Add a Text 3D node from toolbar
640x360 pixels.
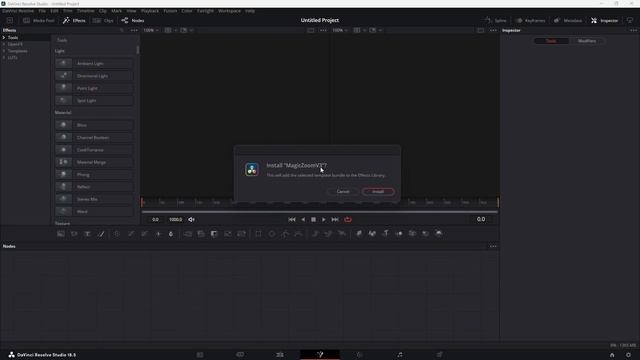point(386,233)
